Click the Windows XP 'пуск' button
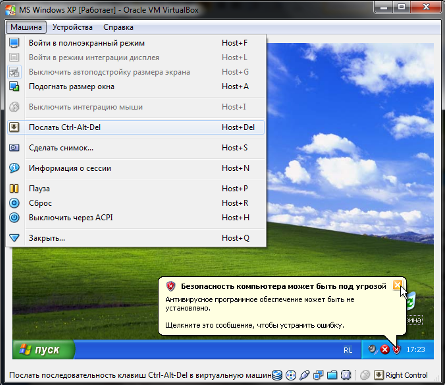This screenshot has height=385, width=445. 43,350
